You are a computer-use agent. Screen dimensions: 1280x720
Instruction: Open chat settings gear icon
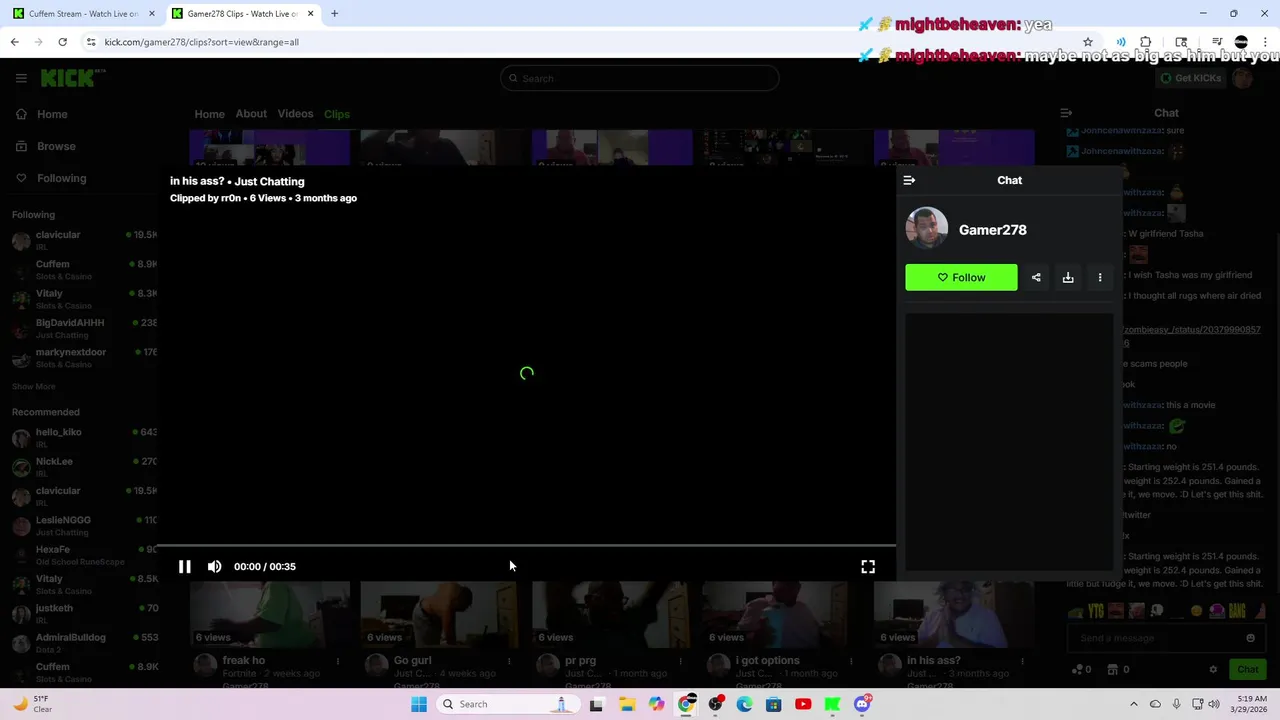[x=1213, y=669]
